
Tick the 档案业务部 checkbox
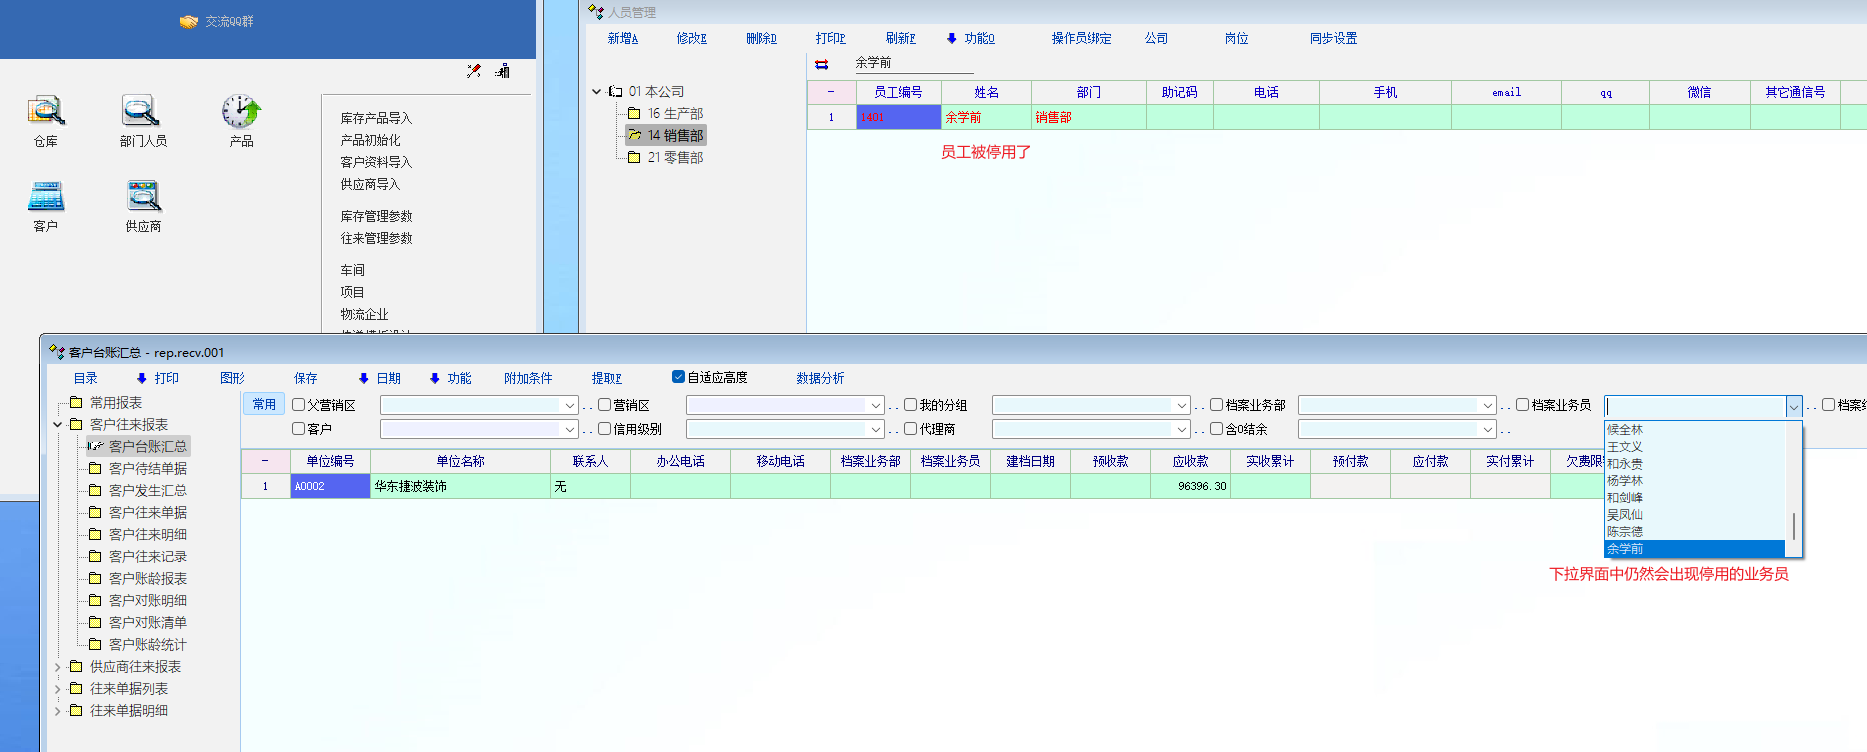pyautogui.click(x=1217, y=405)
